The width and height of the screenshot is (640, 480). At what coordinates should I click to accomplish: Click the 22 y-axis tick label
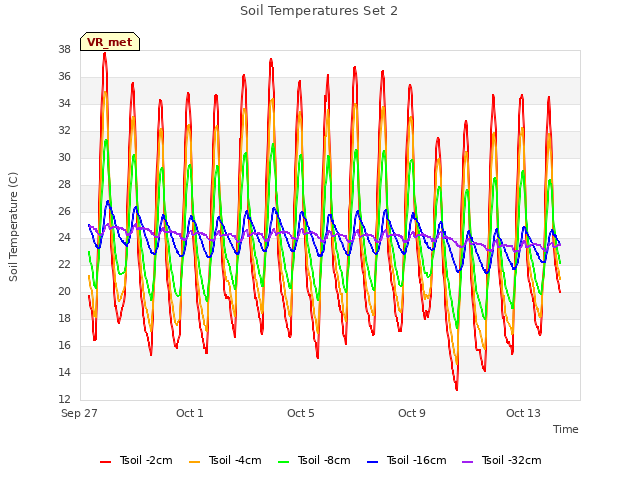tap(64, 265)
